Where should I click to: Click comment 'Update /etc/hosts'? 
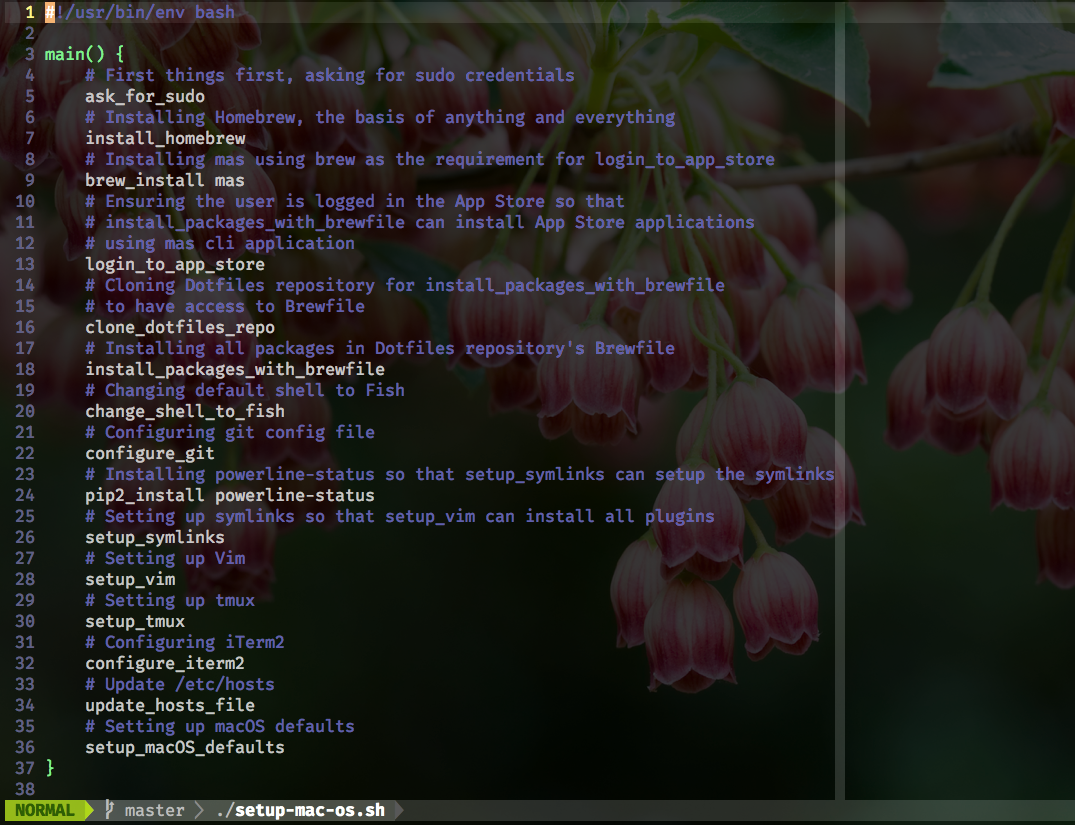tap(180, 684)
